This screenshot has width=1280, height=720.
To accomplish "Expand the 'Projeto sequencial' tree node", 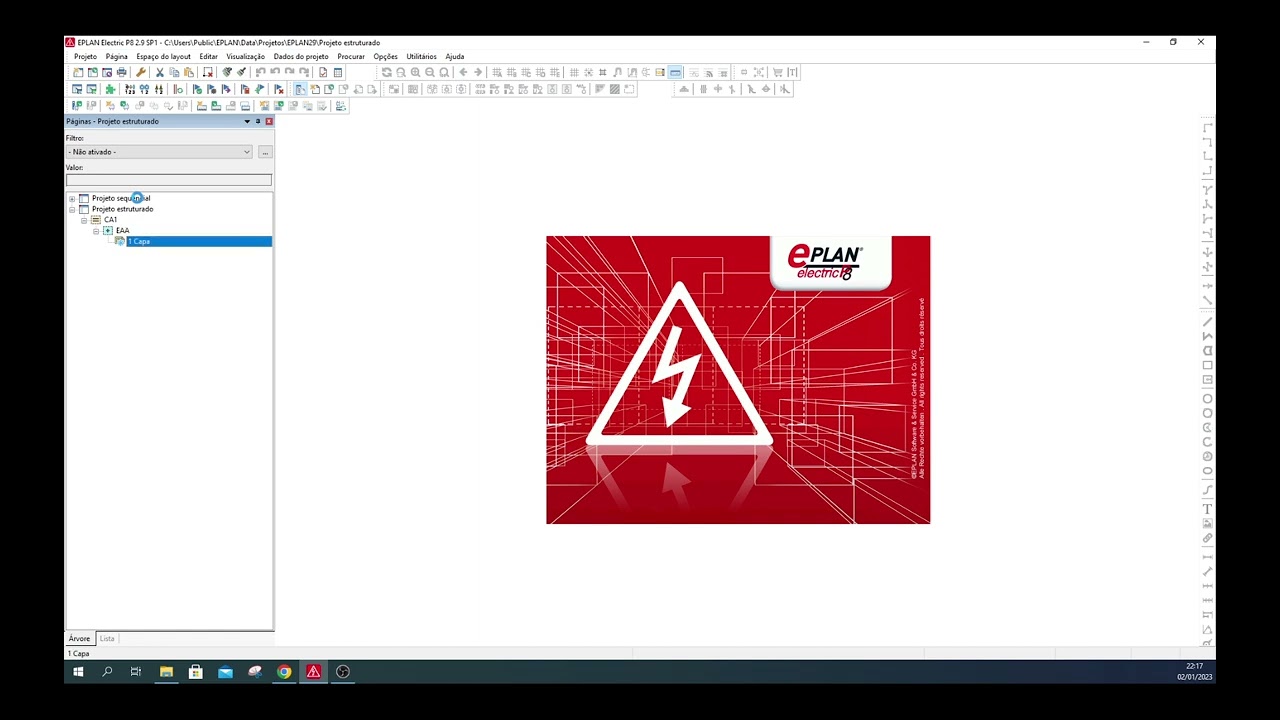I will 72,198.
